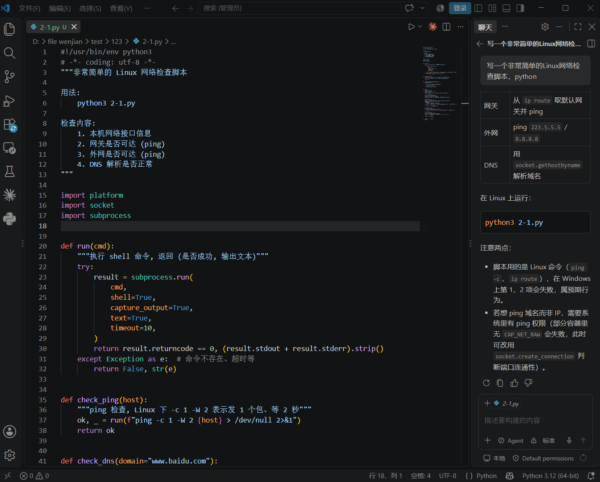Expand the '123' breadcrumb folder
The image size is (600, 482).
(x=117, y=41)
